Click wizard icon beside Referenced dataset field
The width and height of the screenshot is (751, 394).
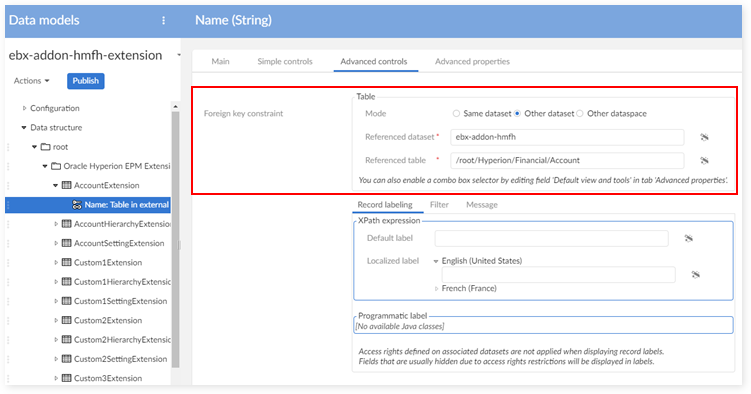pyautogui.click(x=704, y=137)
